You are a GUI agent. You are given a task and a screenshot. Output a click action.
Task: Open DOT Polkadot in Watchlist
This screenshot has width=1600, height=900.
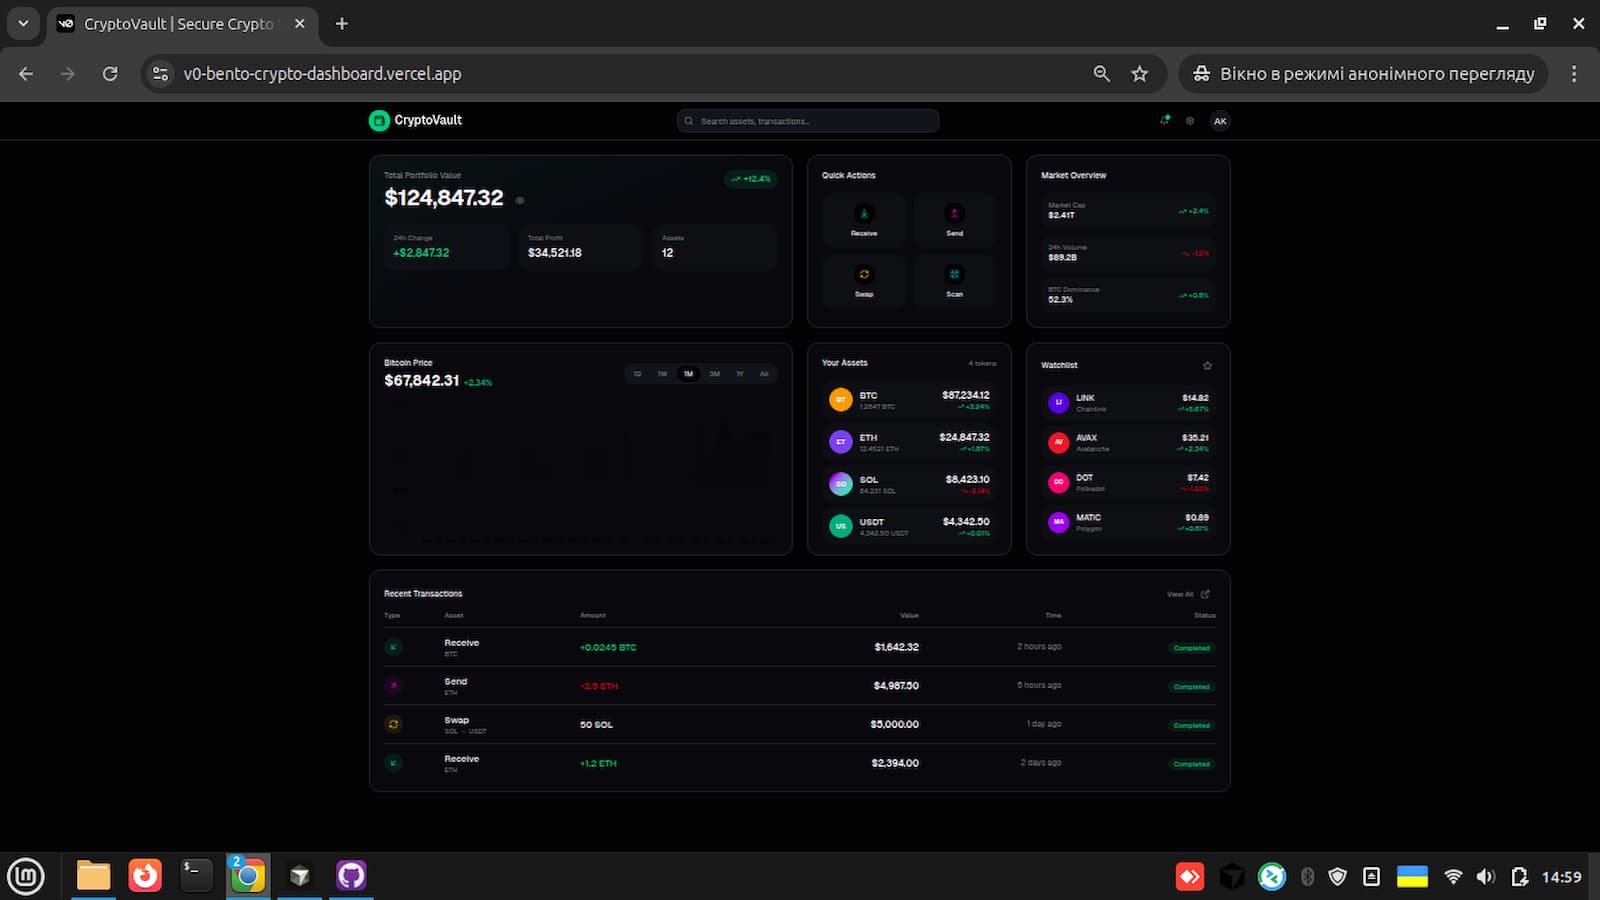tap(1128, 482)
